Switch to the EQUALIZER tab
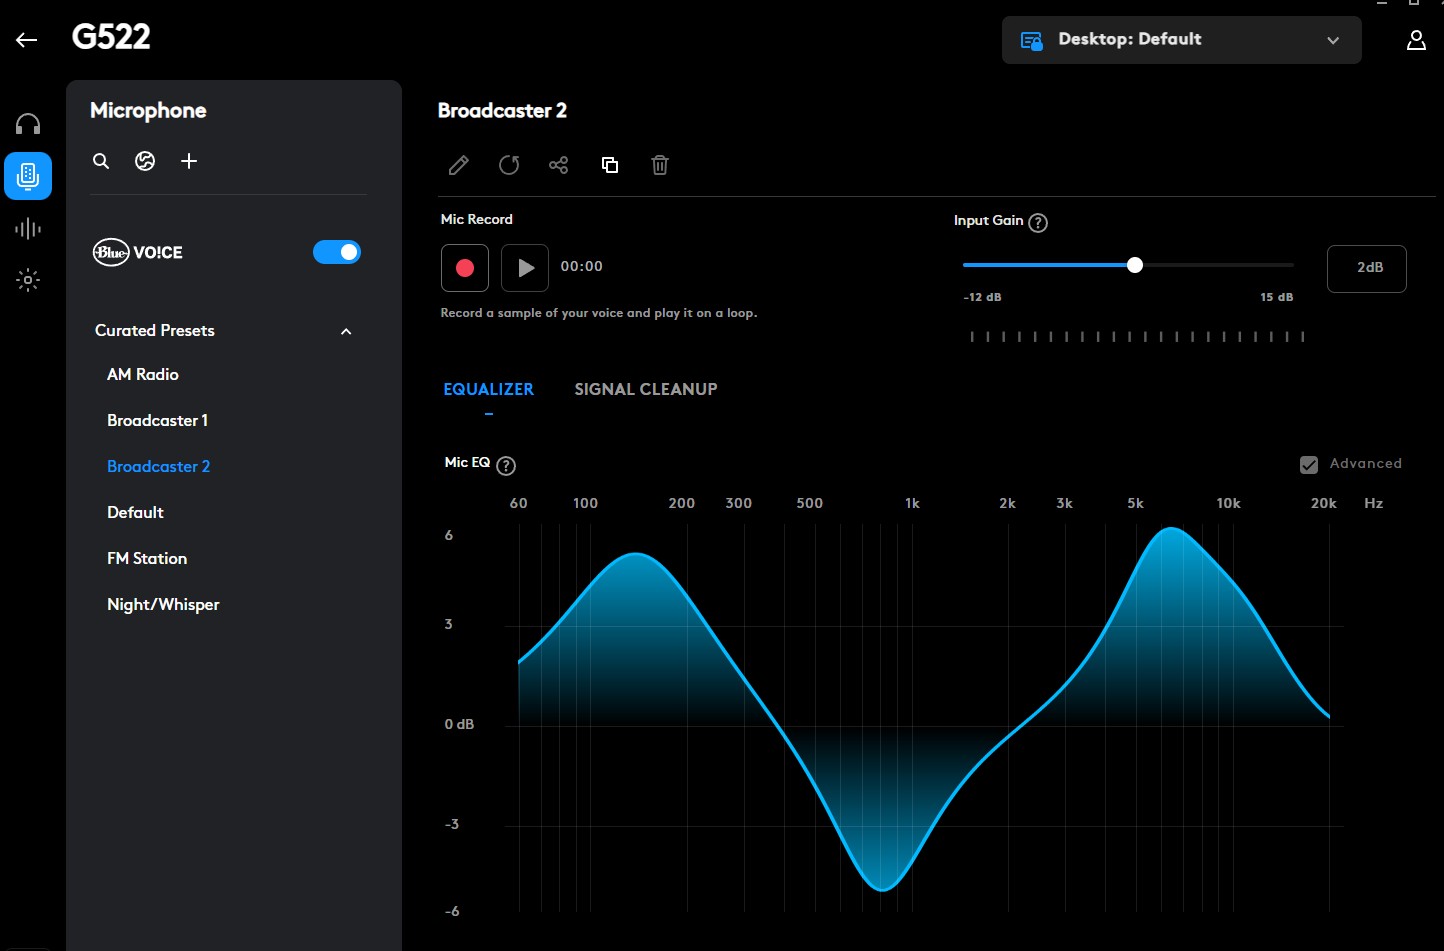The width and height of the screenshot is (1444, 951). click(489, 389)
